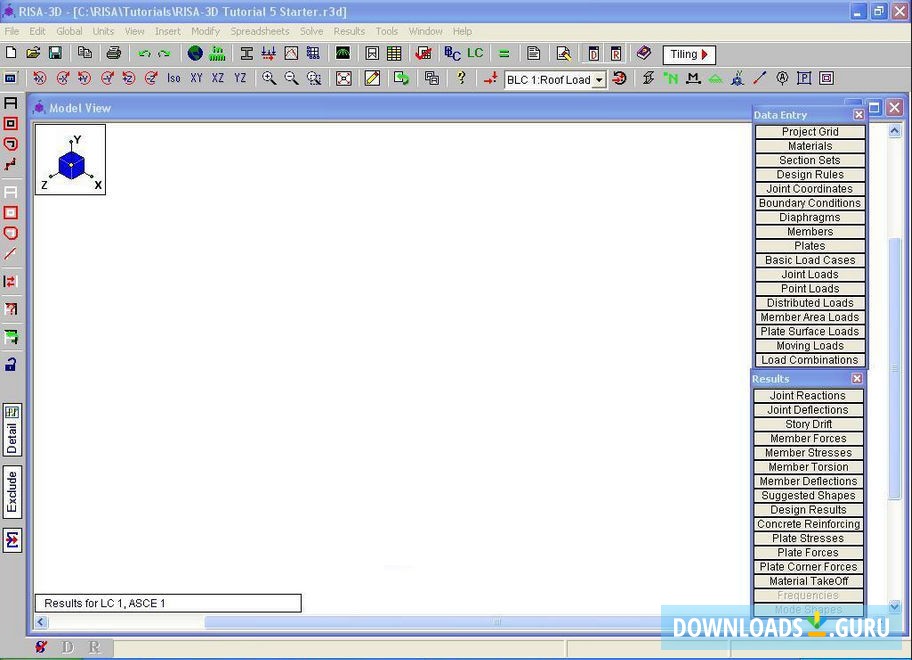This screenshot has width=912, height=660.
Task: Open the graphic editing pencil icon
Action: click(372, 78)
